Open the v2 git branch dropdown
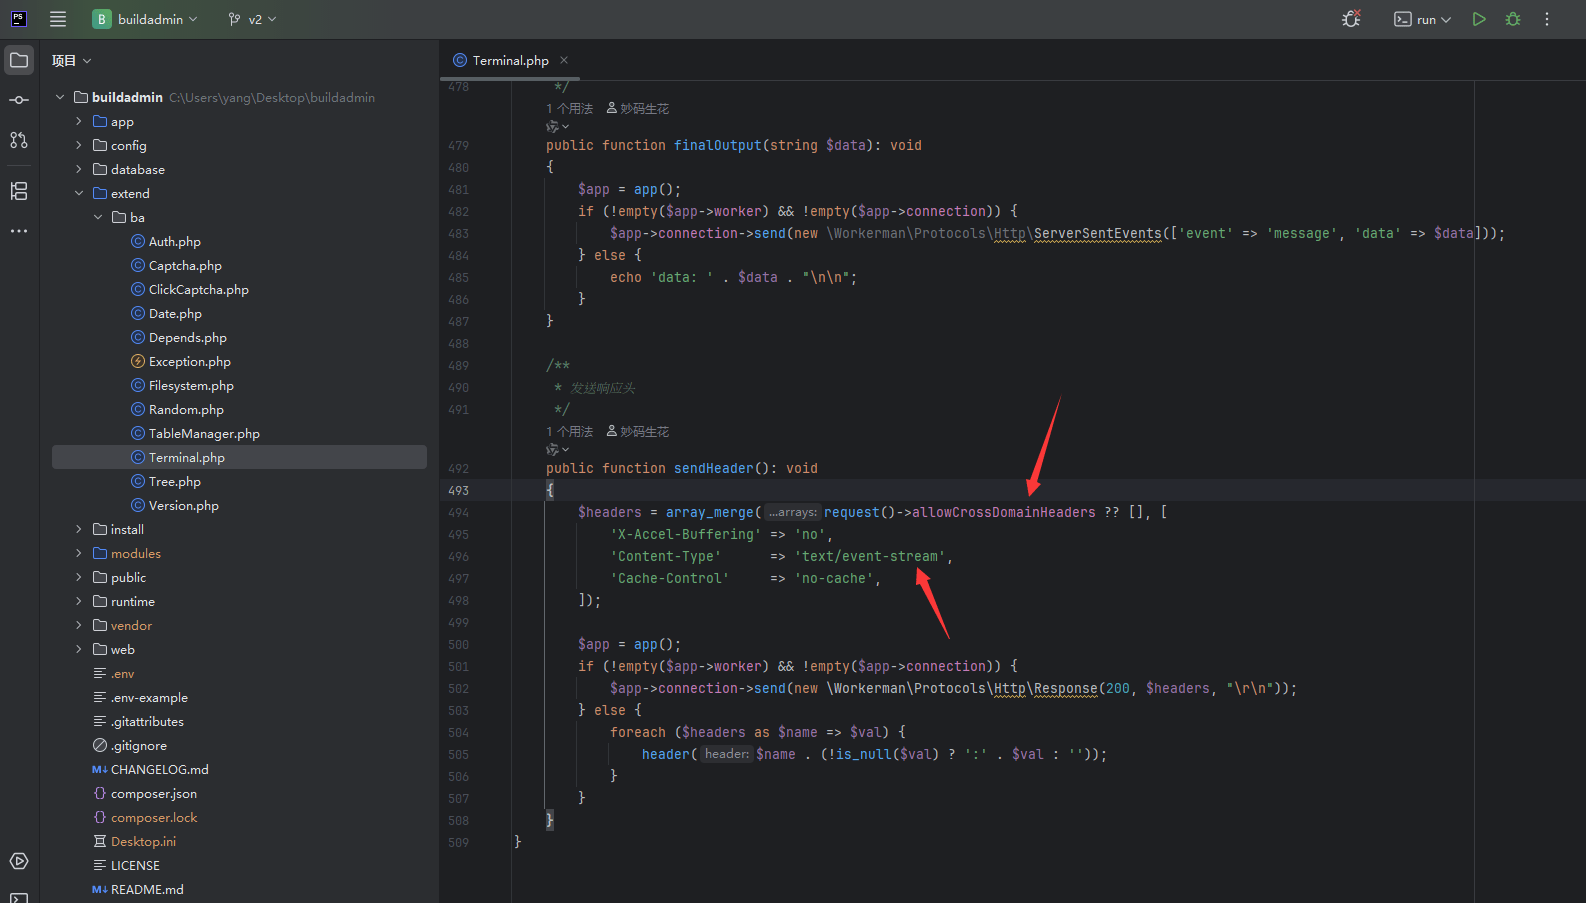Image resolution: width=1586 pixels, height=903 pixels. coord(252,19)
